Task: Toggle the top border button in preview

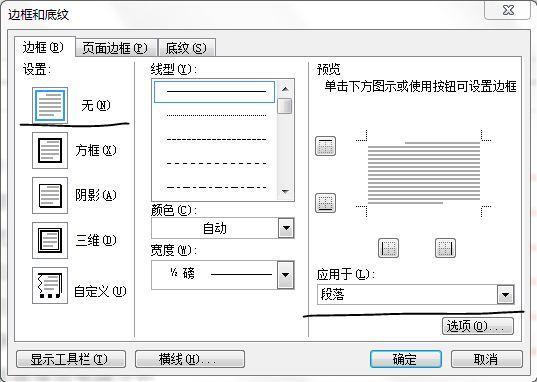Action: [325, 146]
